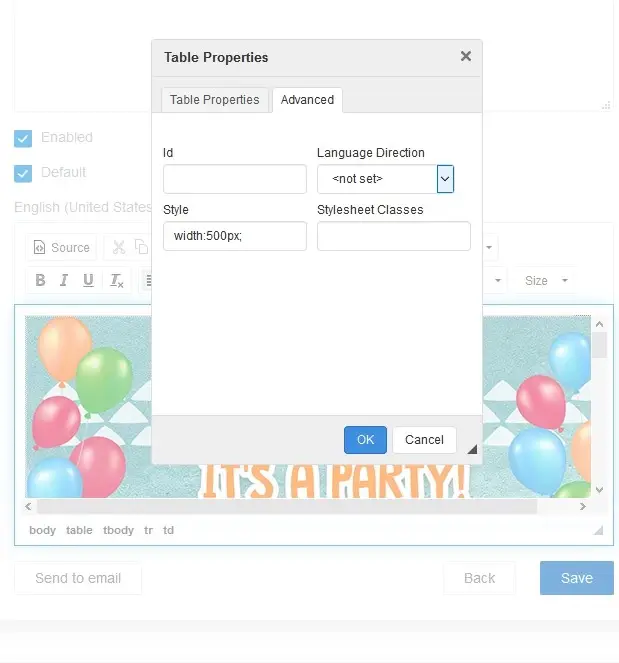Image resolution: width=619 pixels, height=663 pixels.
Task: Switch to the Table Properties tab
Action: pyautogui.click(x=214, y=100)
